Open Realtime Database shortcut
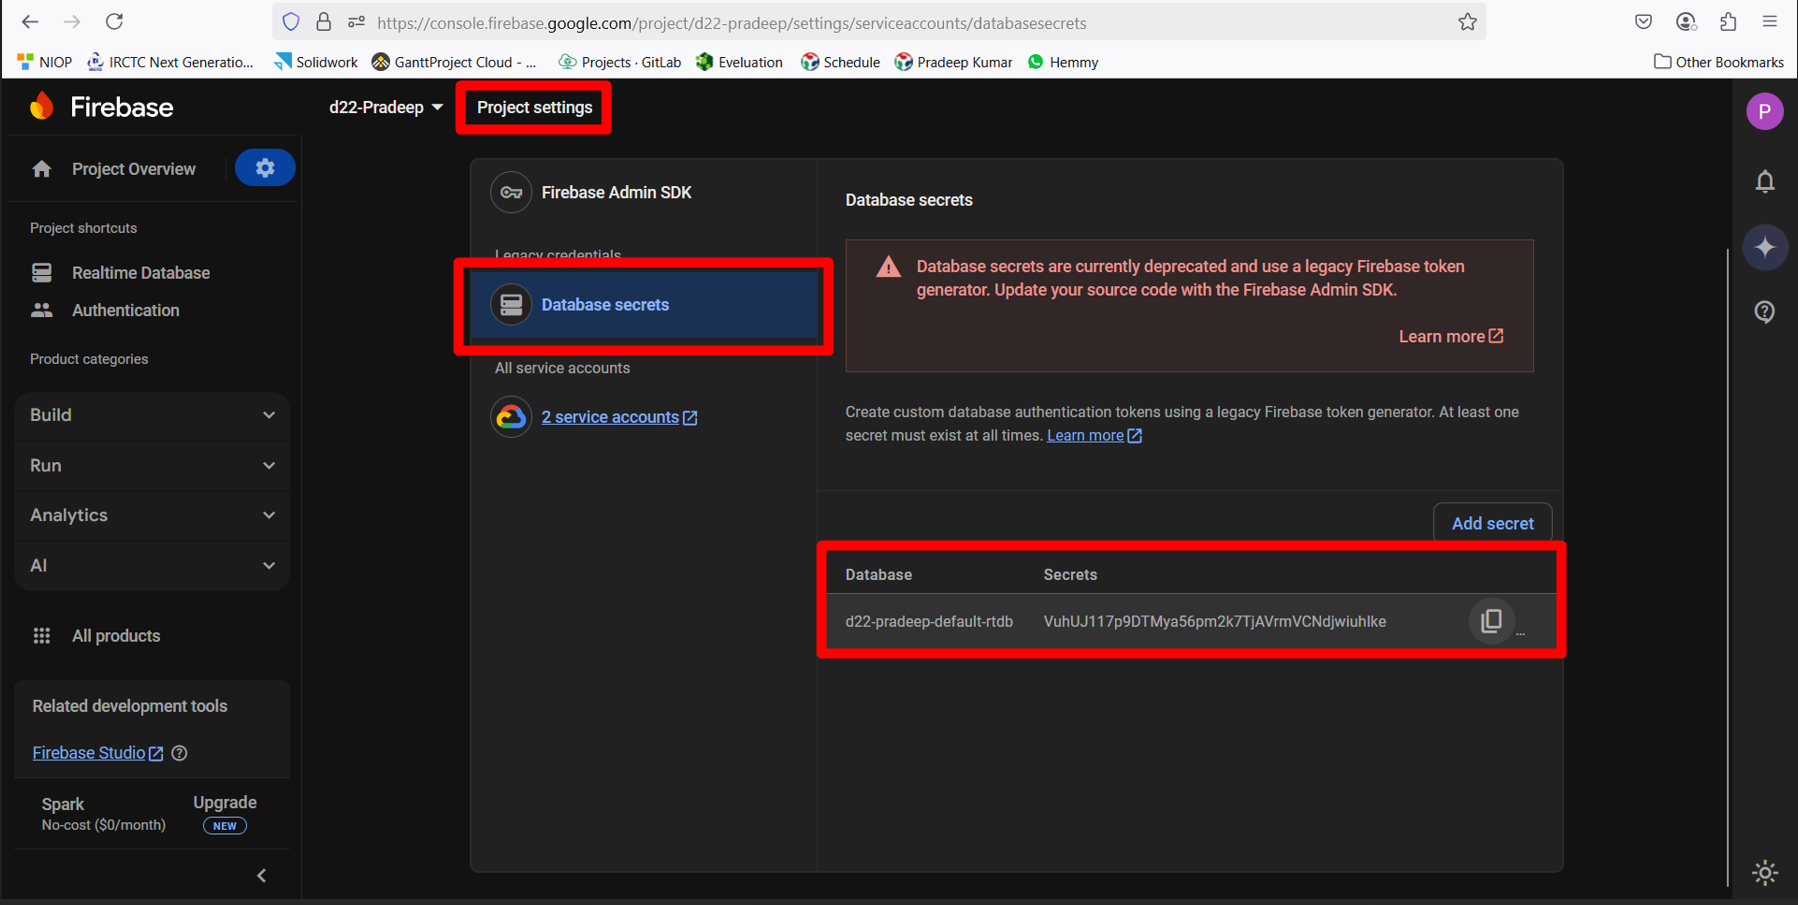 tap(140, 273)
